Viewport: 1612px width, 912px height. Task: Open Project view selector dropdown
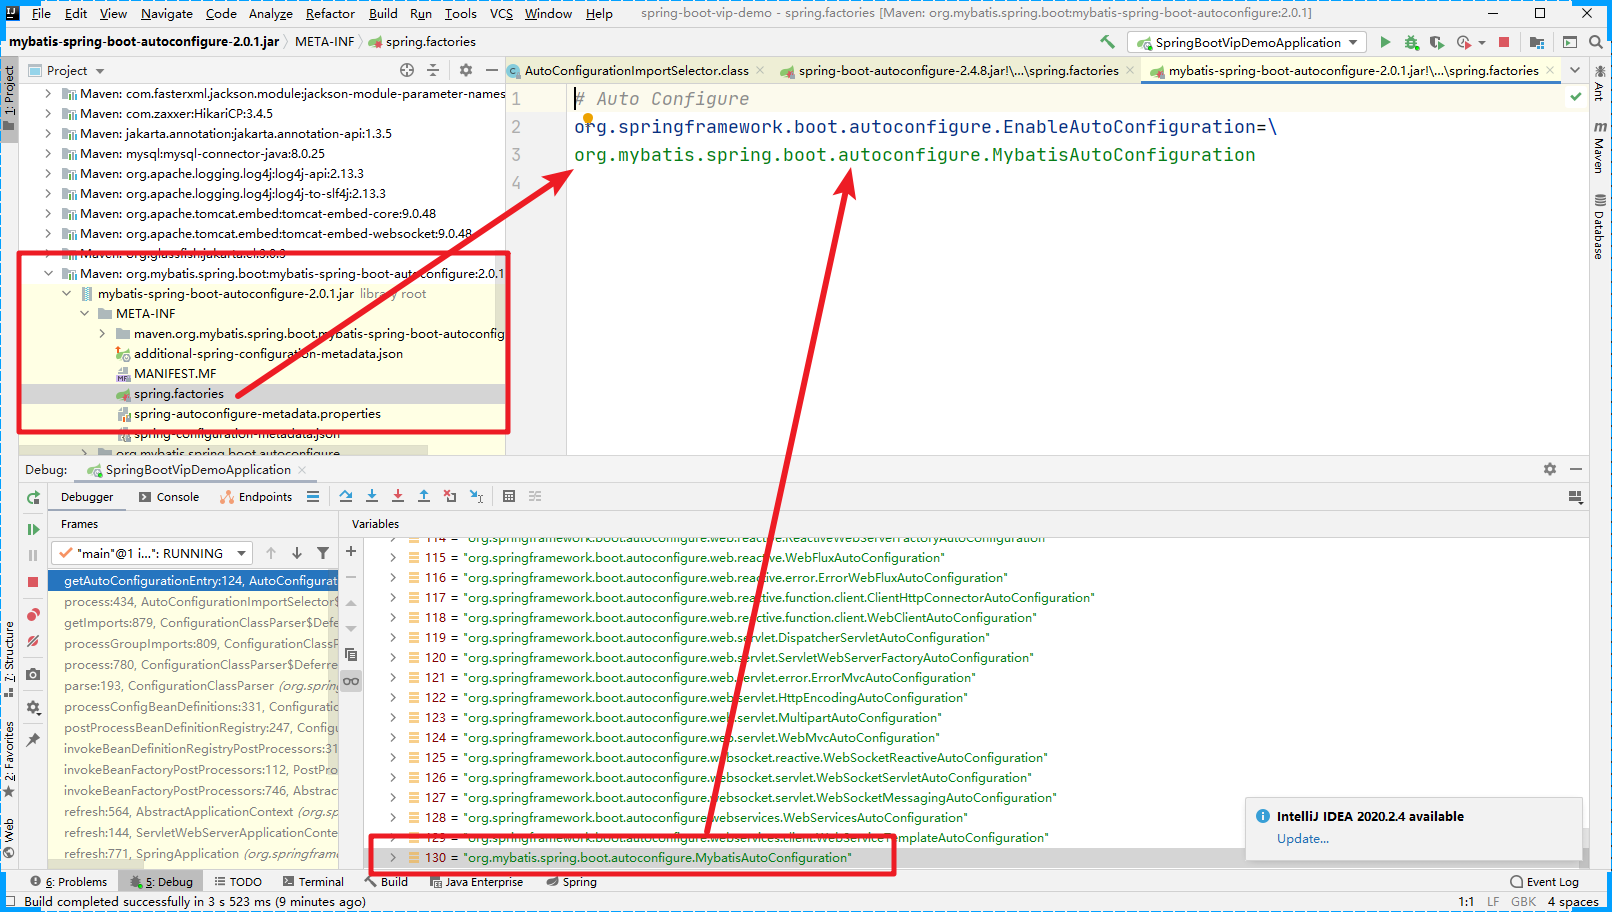(67, 71)
